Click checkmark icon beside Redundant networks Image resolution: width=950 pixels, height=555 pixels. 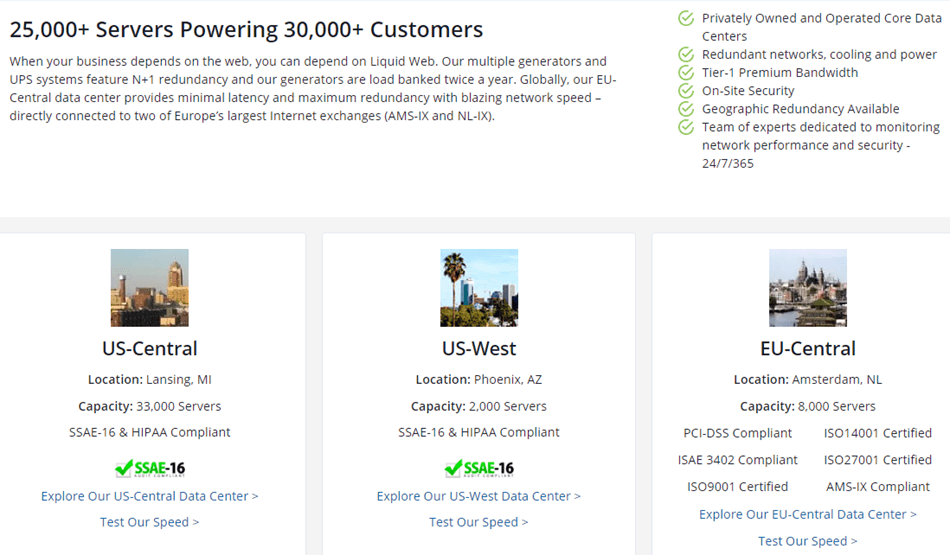(x=686, y=55)
